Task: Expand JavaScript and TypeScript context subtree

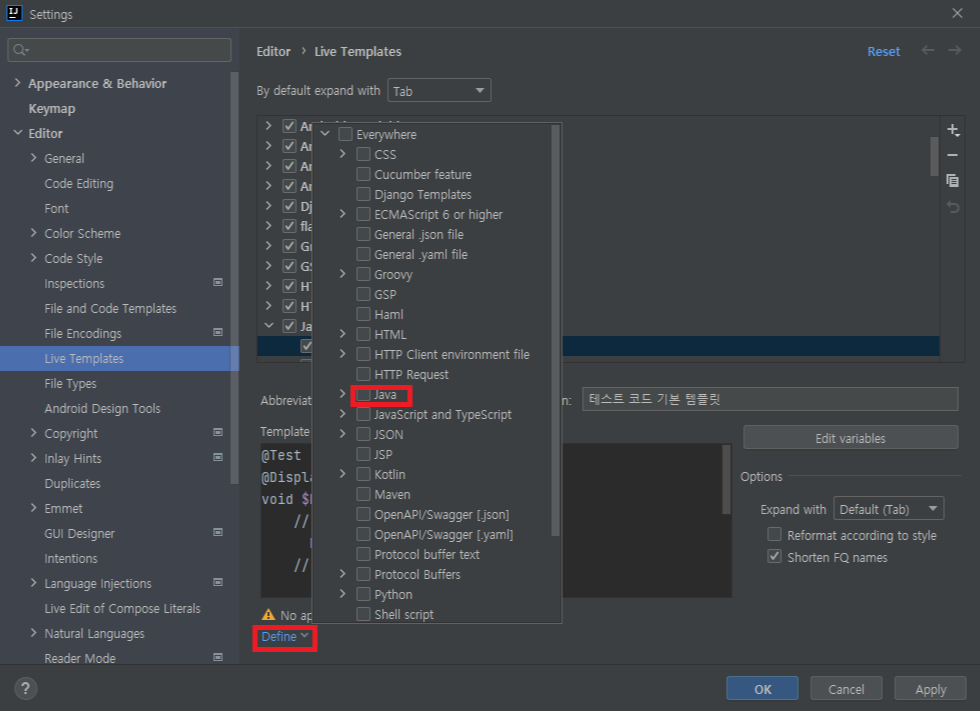Action: pos(342,414)
